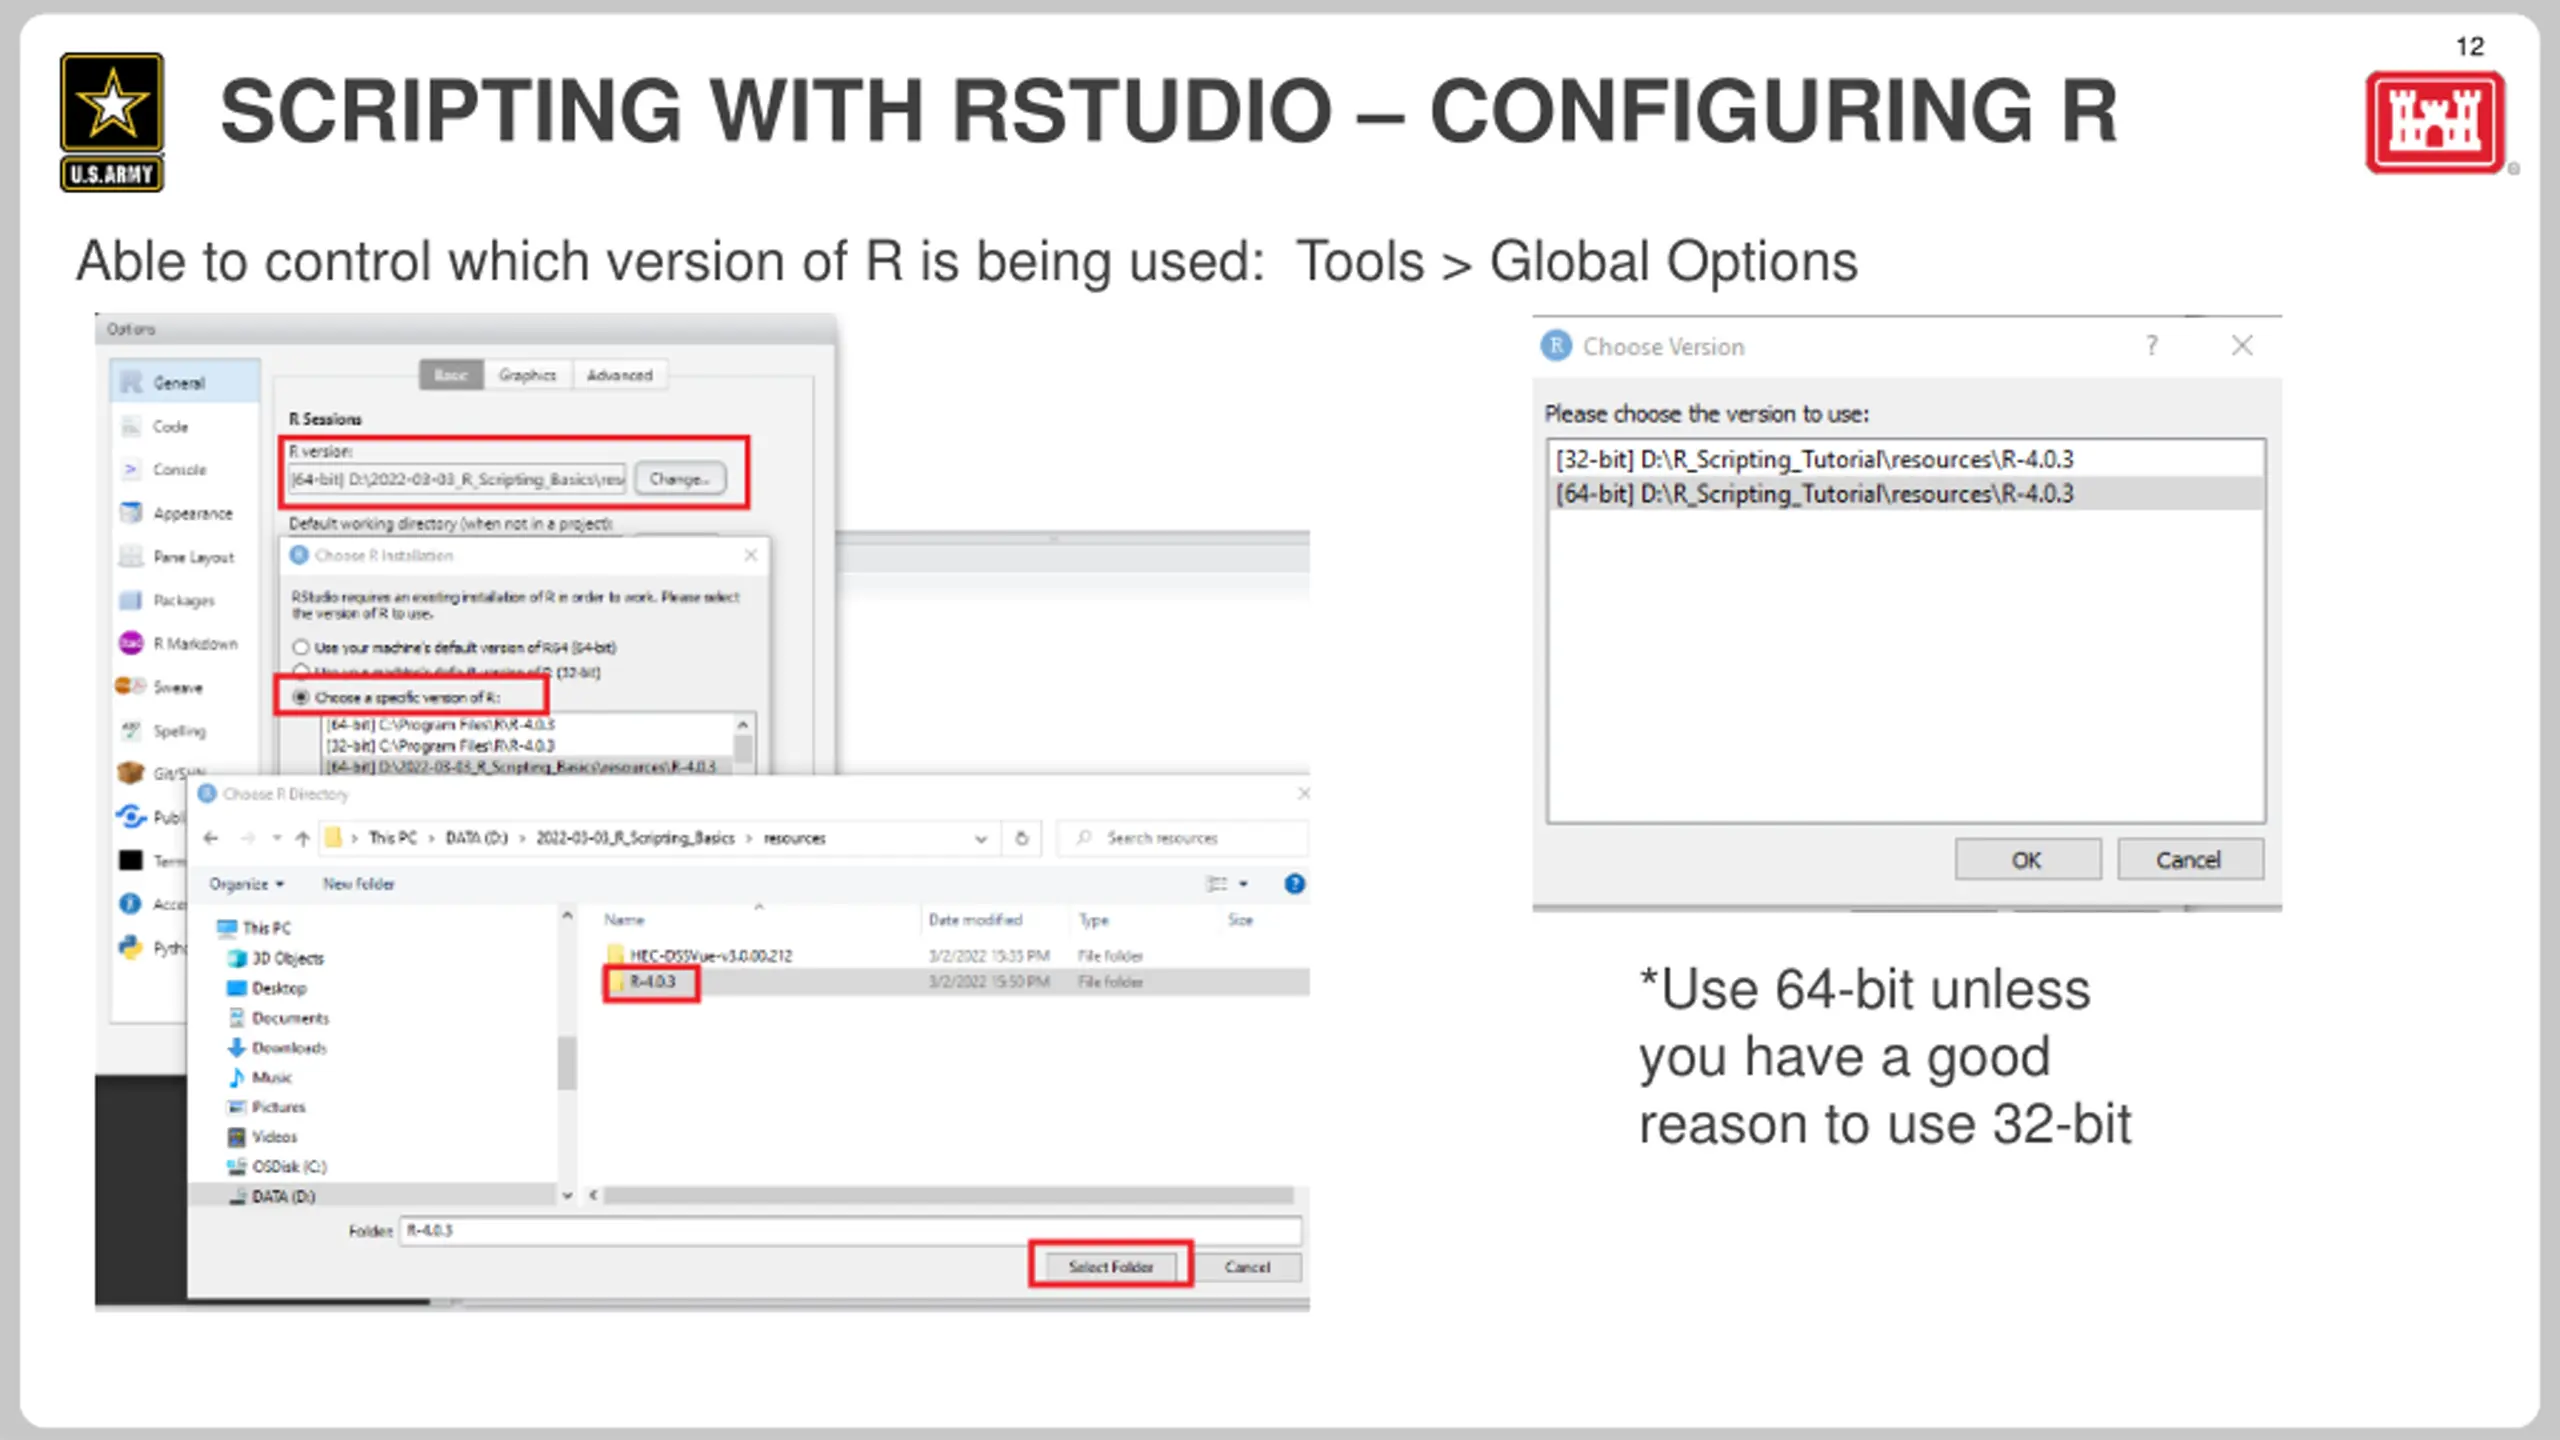Click the R version path field
The image size is (2560, 1440).
(x=457, y=479)
